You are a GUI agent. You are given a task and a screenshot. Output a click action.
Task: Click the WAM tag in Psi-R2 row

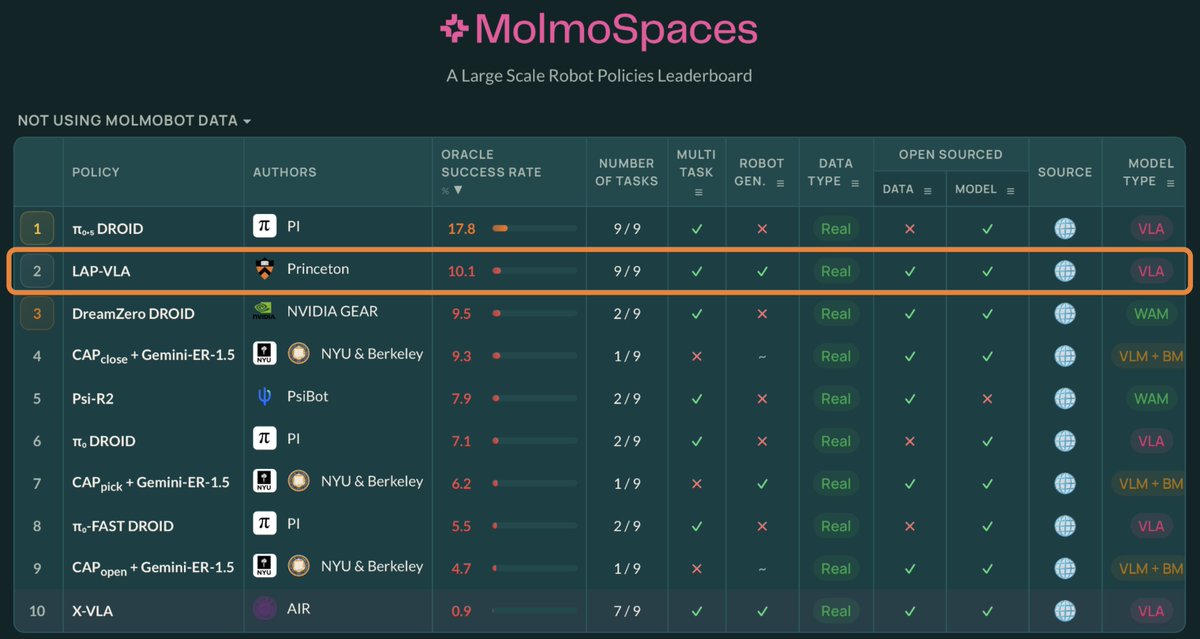[1151, 399]
